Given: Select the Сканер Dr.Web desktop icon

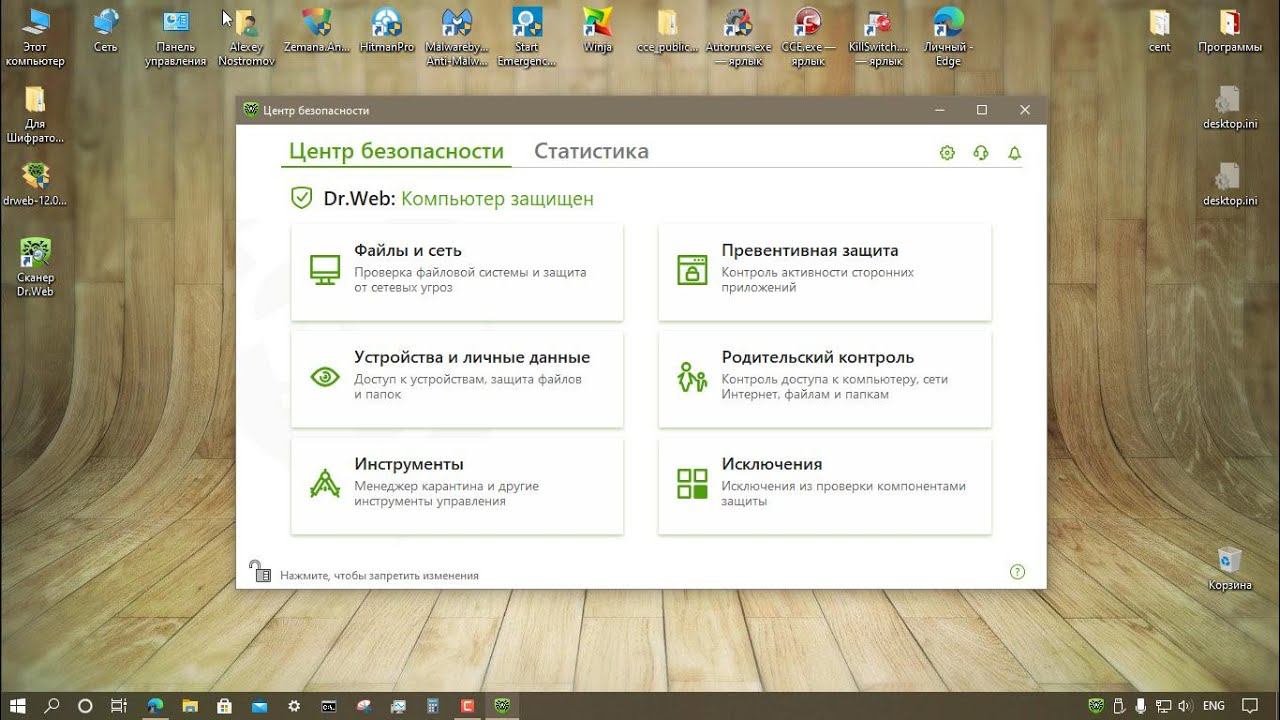Looking at the screenshot, I should [35, 267].
